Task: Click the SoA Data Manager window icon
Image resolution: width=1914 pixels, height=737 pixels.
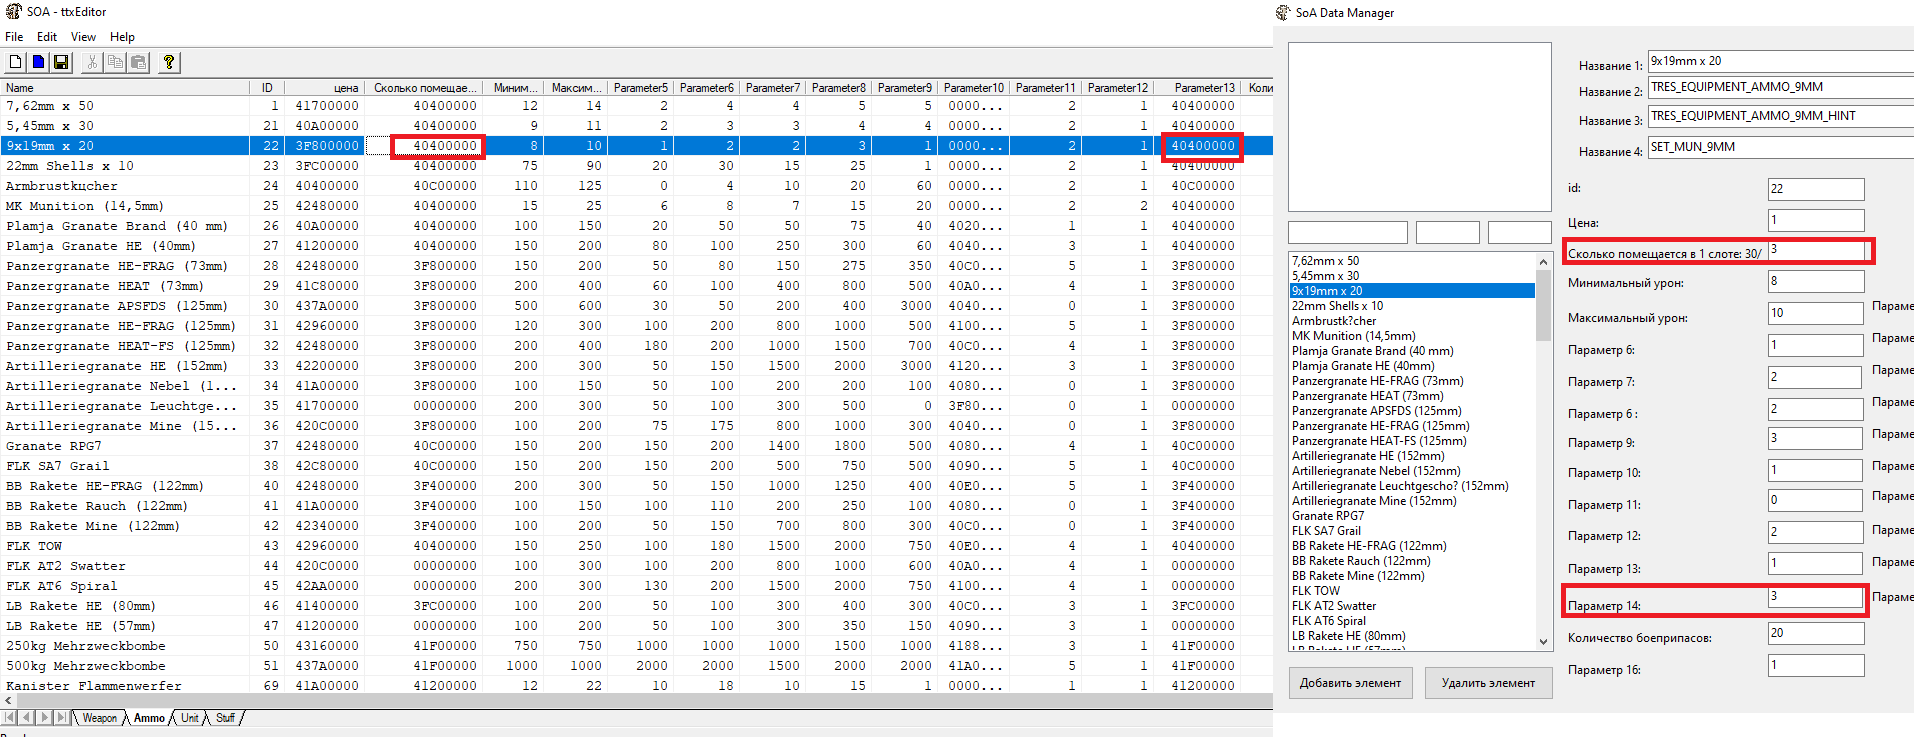Action: pyautogui.click(x=1283, y=13)
